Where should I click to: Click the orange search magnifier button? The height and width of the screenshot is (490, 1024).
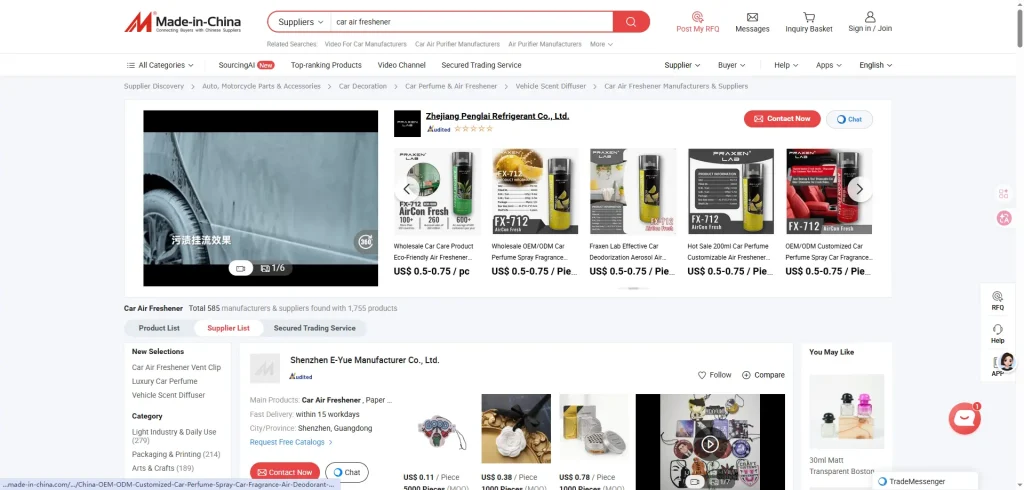630,21
